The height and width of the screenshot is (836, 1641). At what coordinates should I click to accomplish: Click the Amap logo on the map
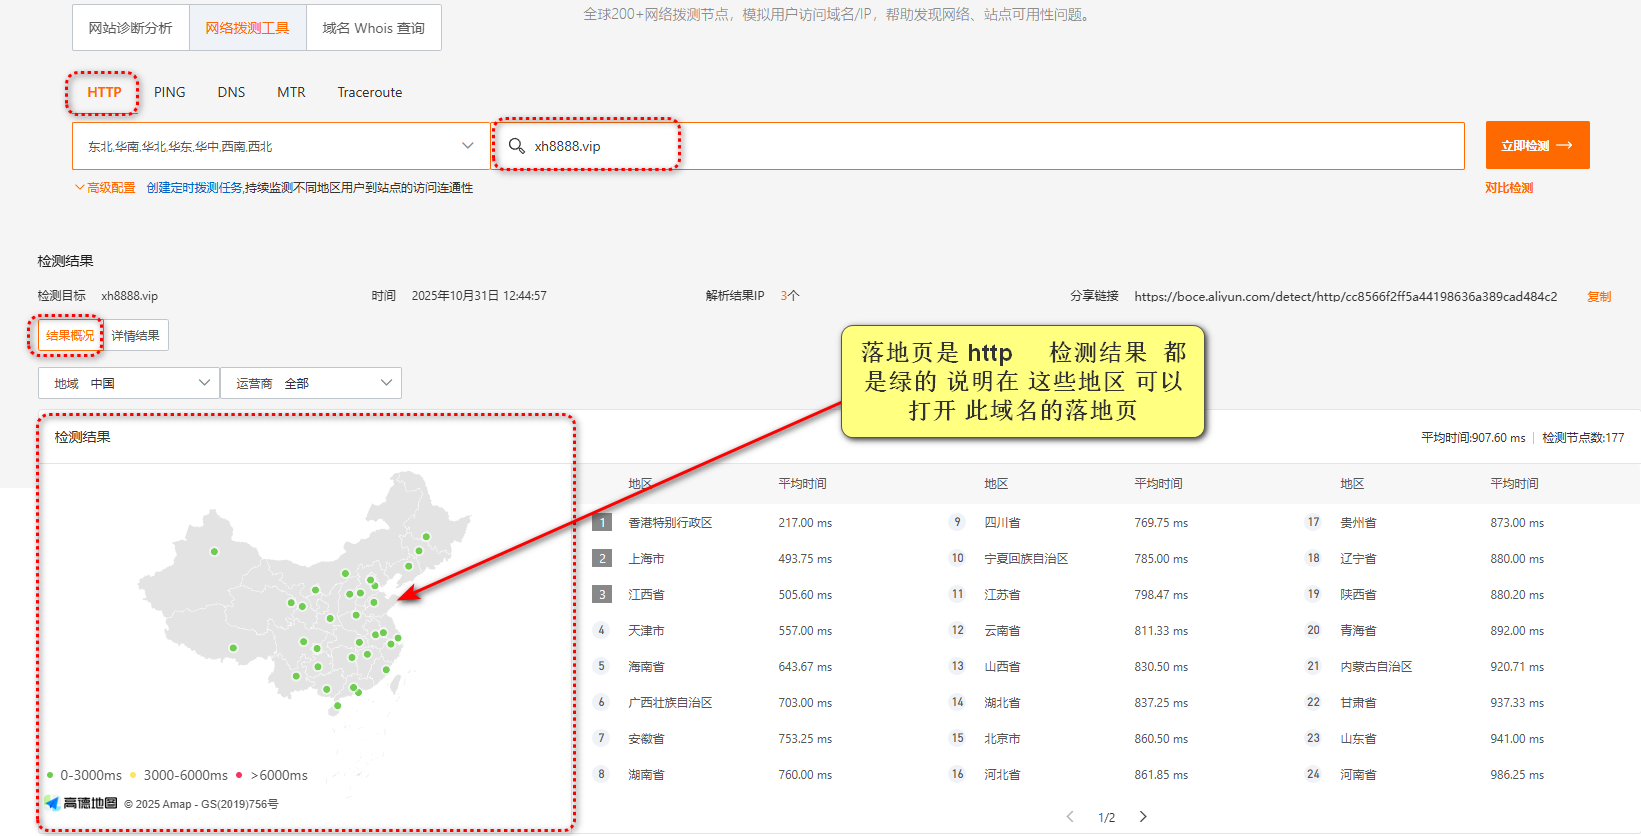(x=81, y=803)
